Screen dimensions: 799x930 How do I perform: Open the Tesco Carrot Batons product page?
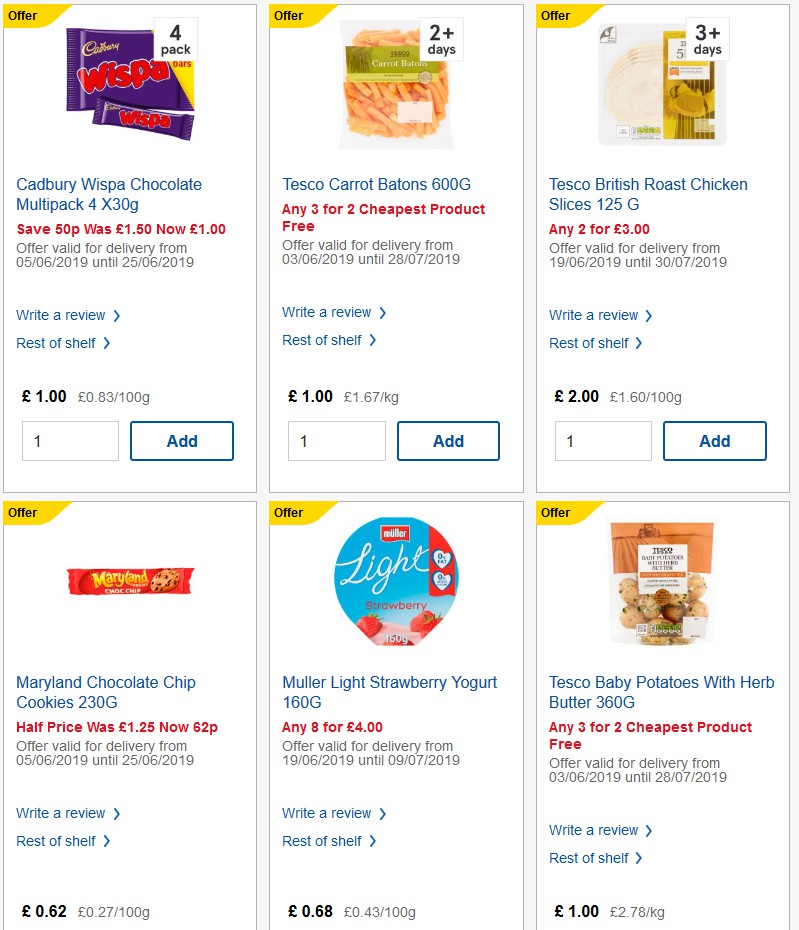(374, 184)
